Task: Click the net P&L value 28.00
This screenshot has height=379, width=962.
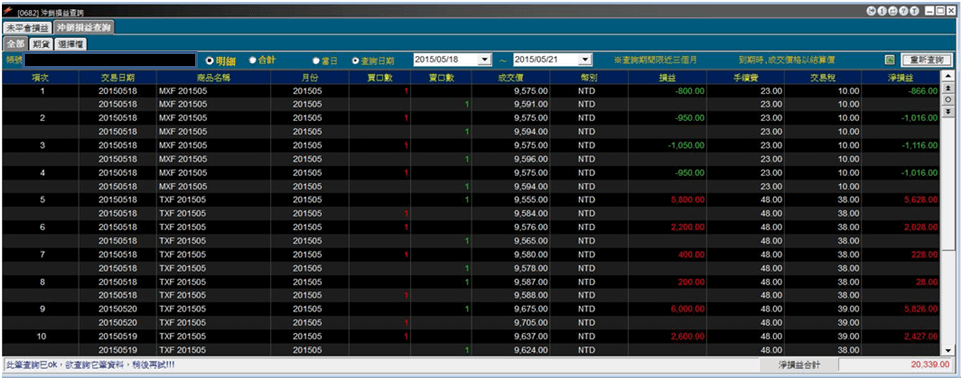Action: click(x=926, y=281)
